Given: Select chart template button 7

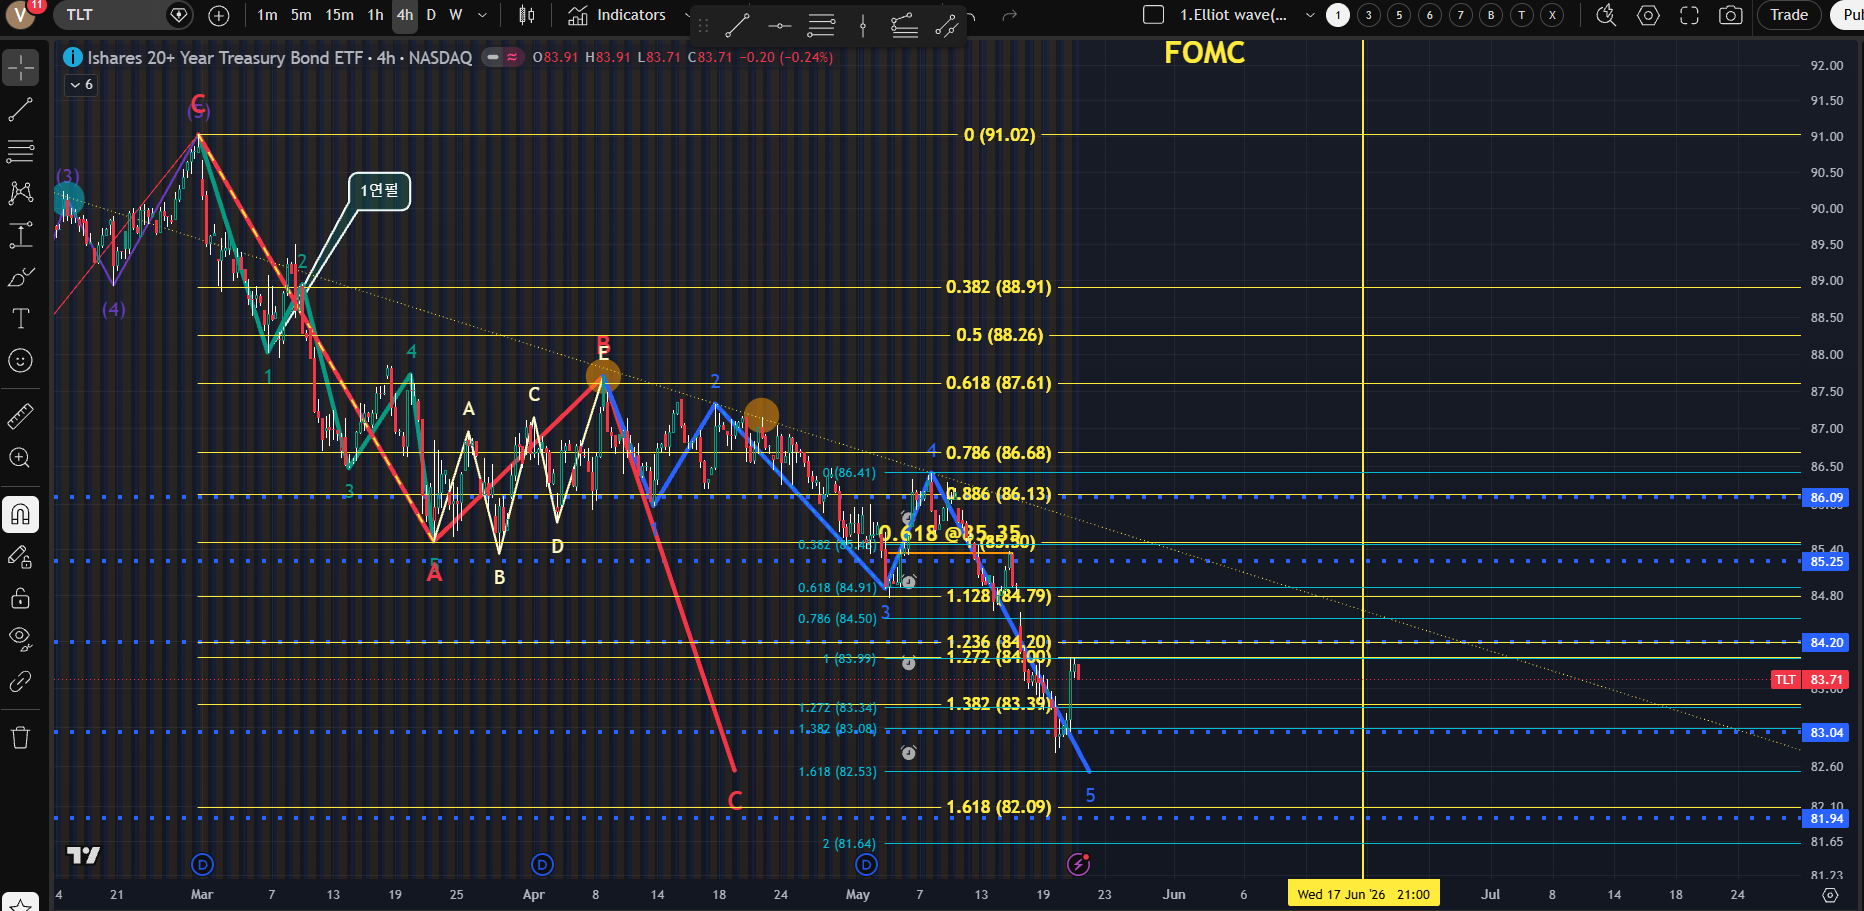Looking at the screenshot, I should click(x=1461, y=15).
